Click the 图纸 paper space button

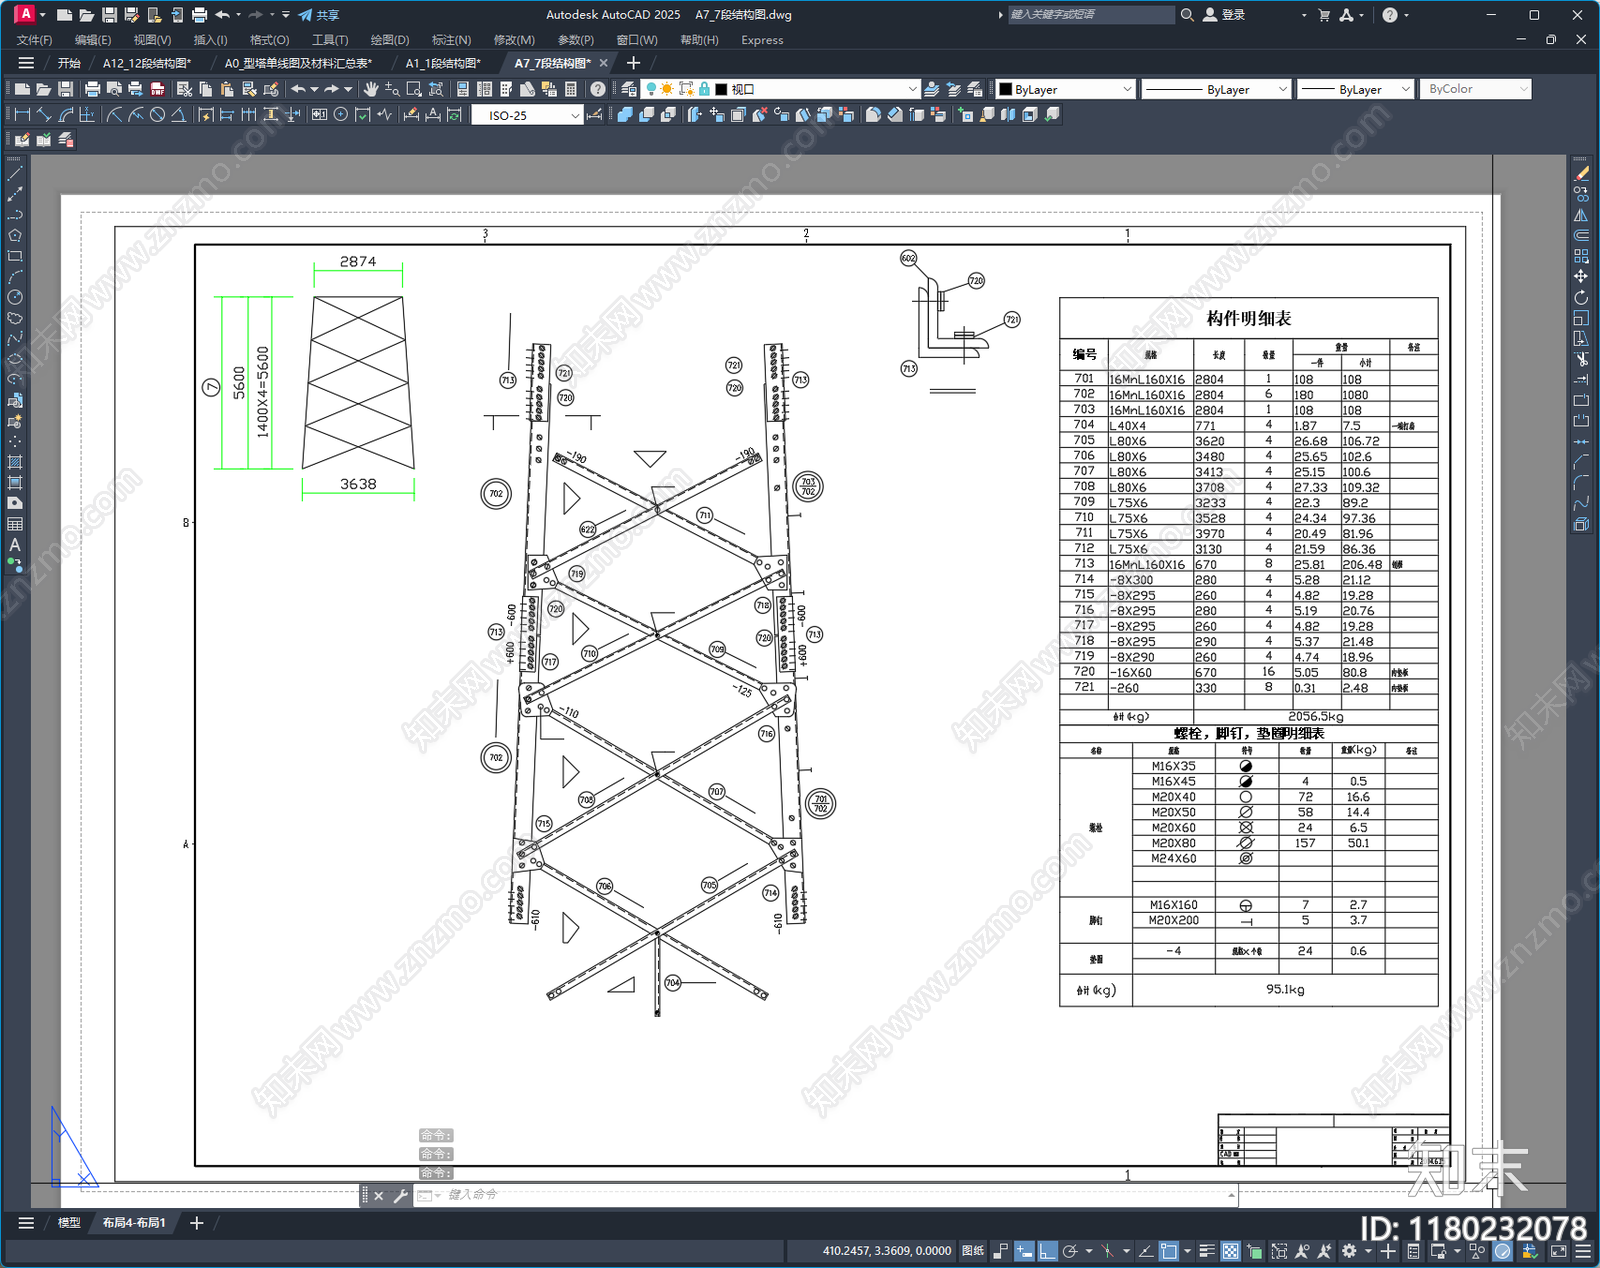(972, 1251)
